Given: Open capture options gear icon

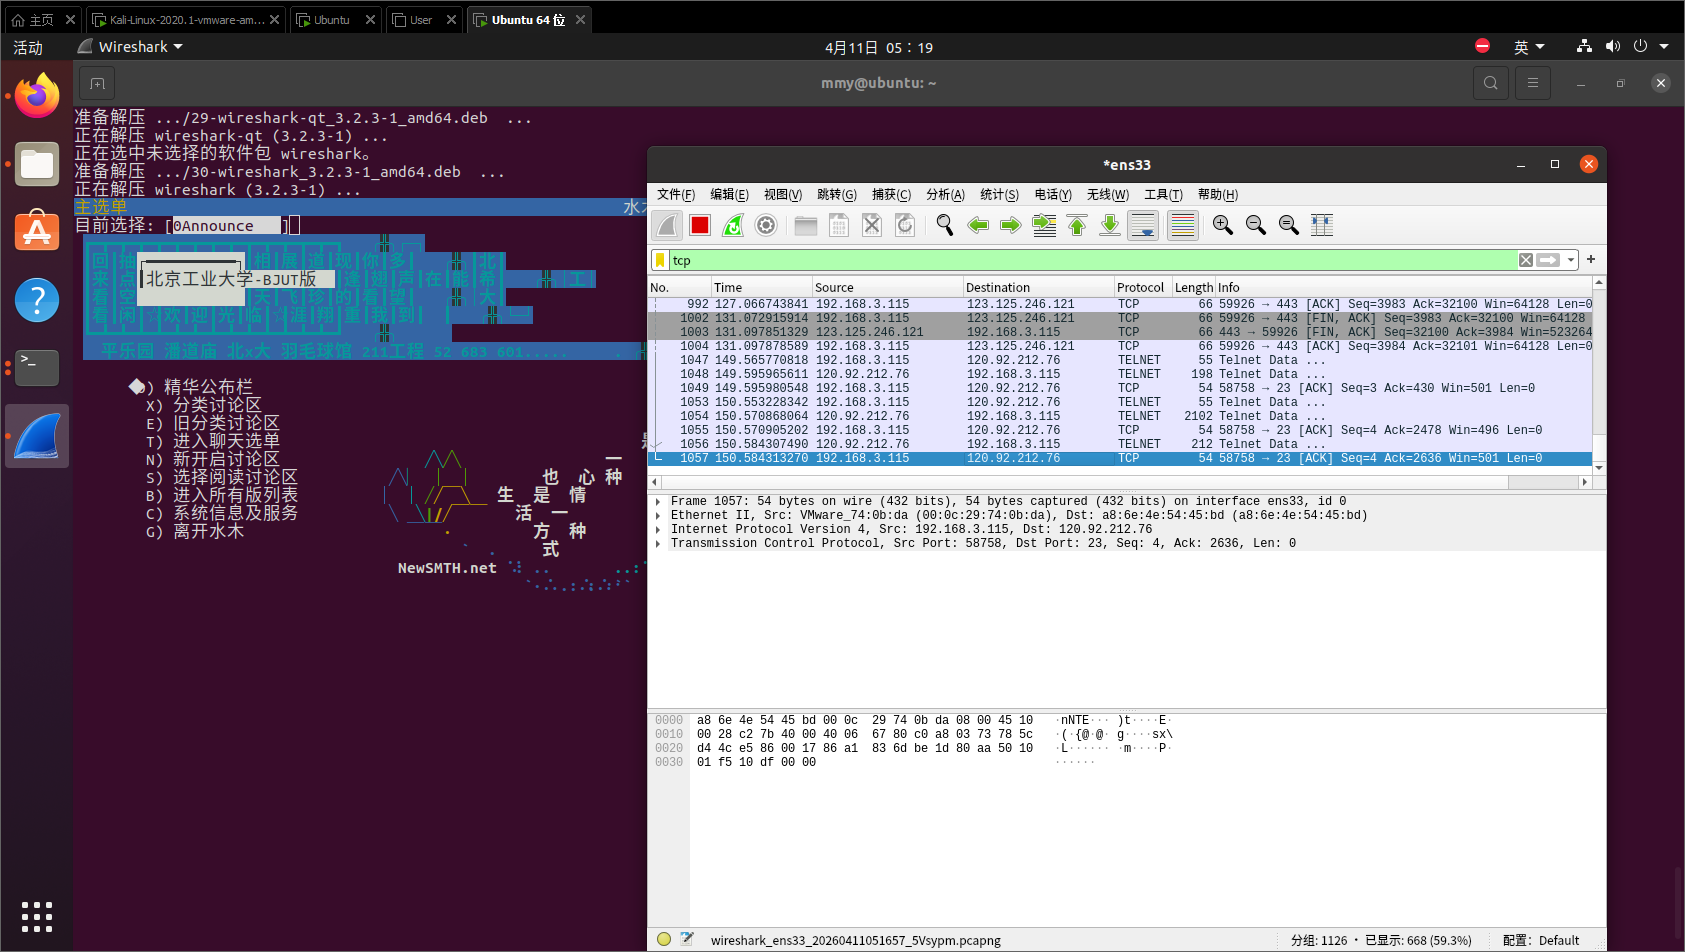Looking at the screenshot, I should coord(766,225).
